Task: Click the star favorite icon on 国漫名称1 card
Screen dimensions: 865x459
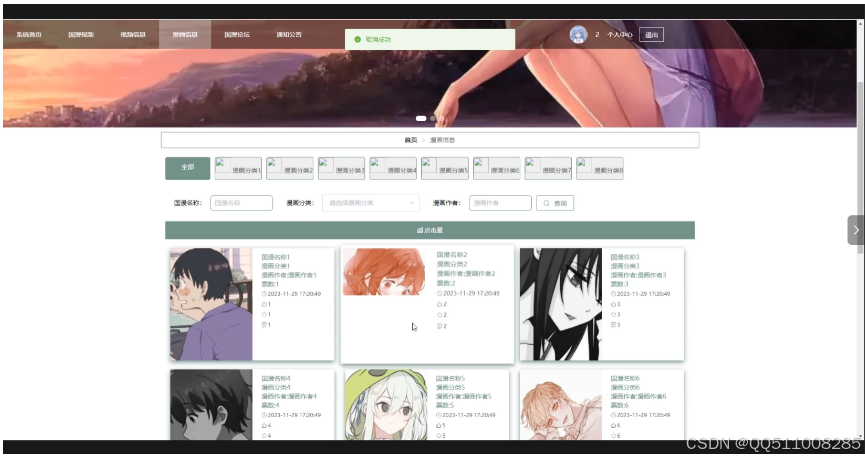Action: 264,314
